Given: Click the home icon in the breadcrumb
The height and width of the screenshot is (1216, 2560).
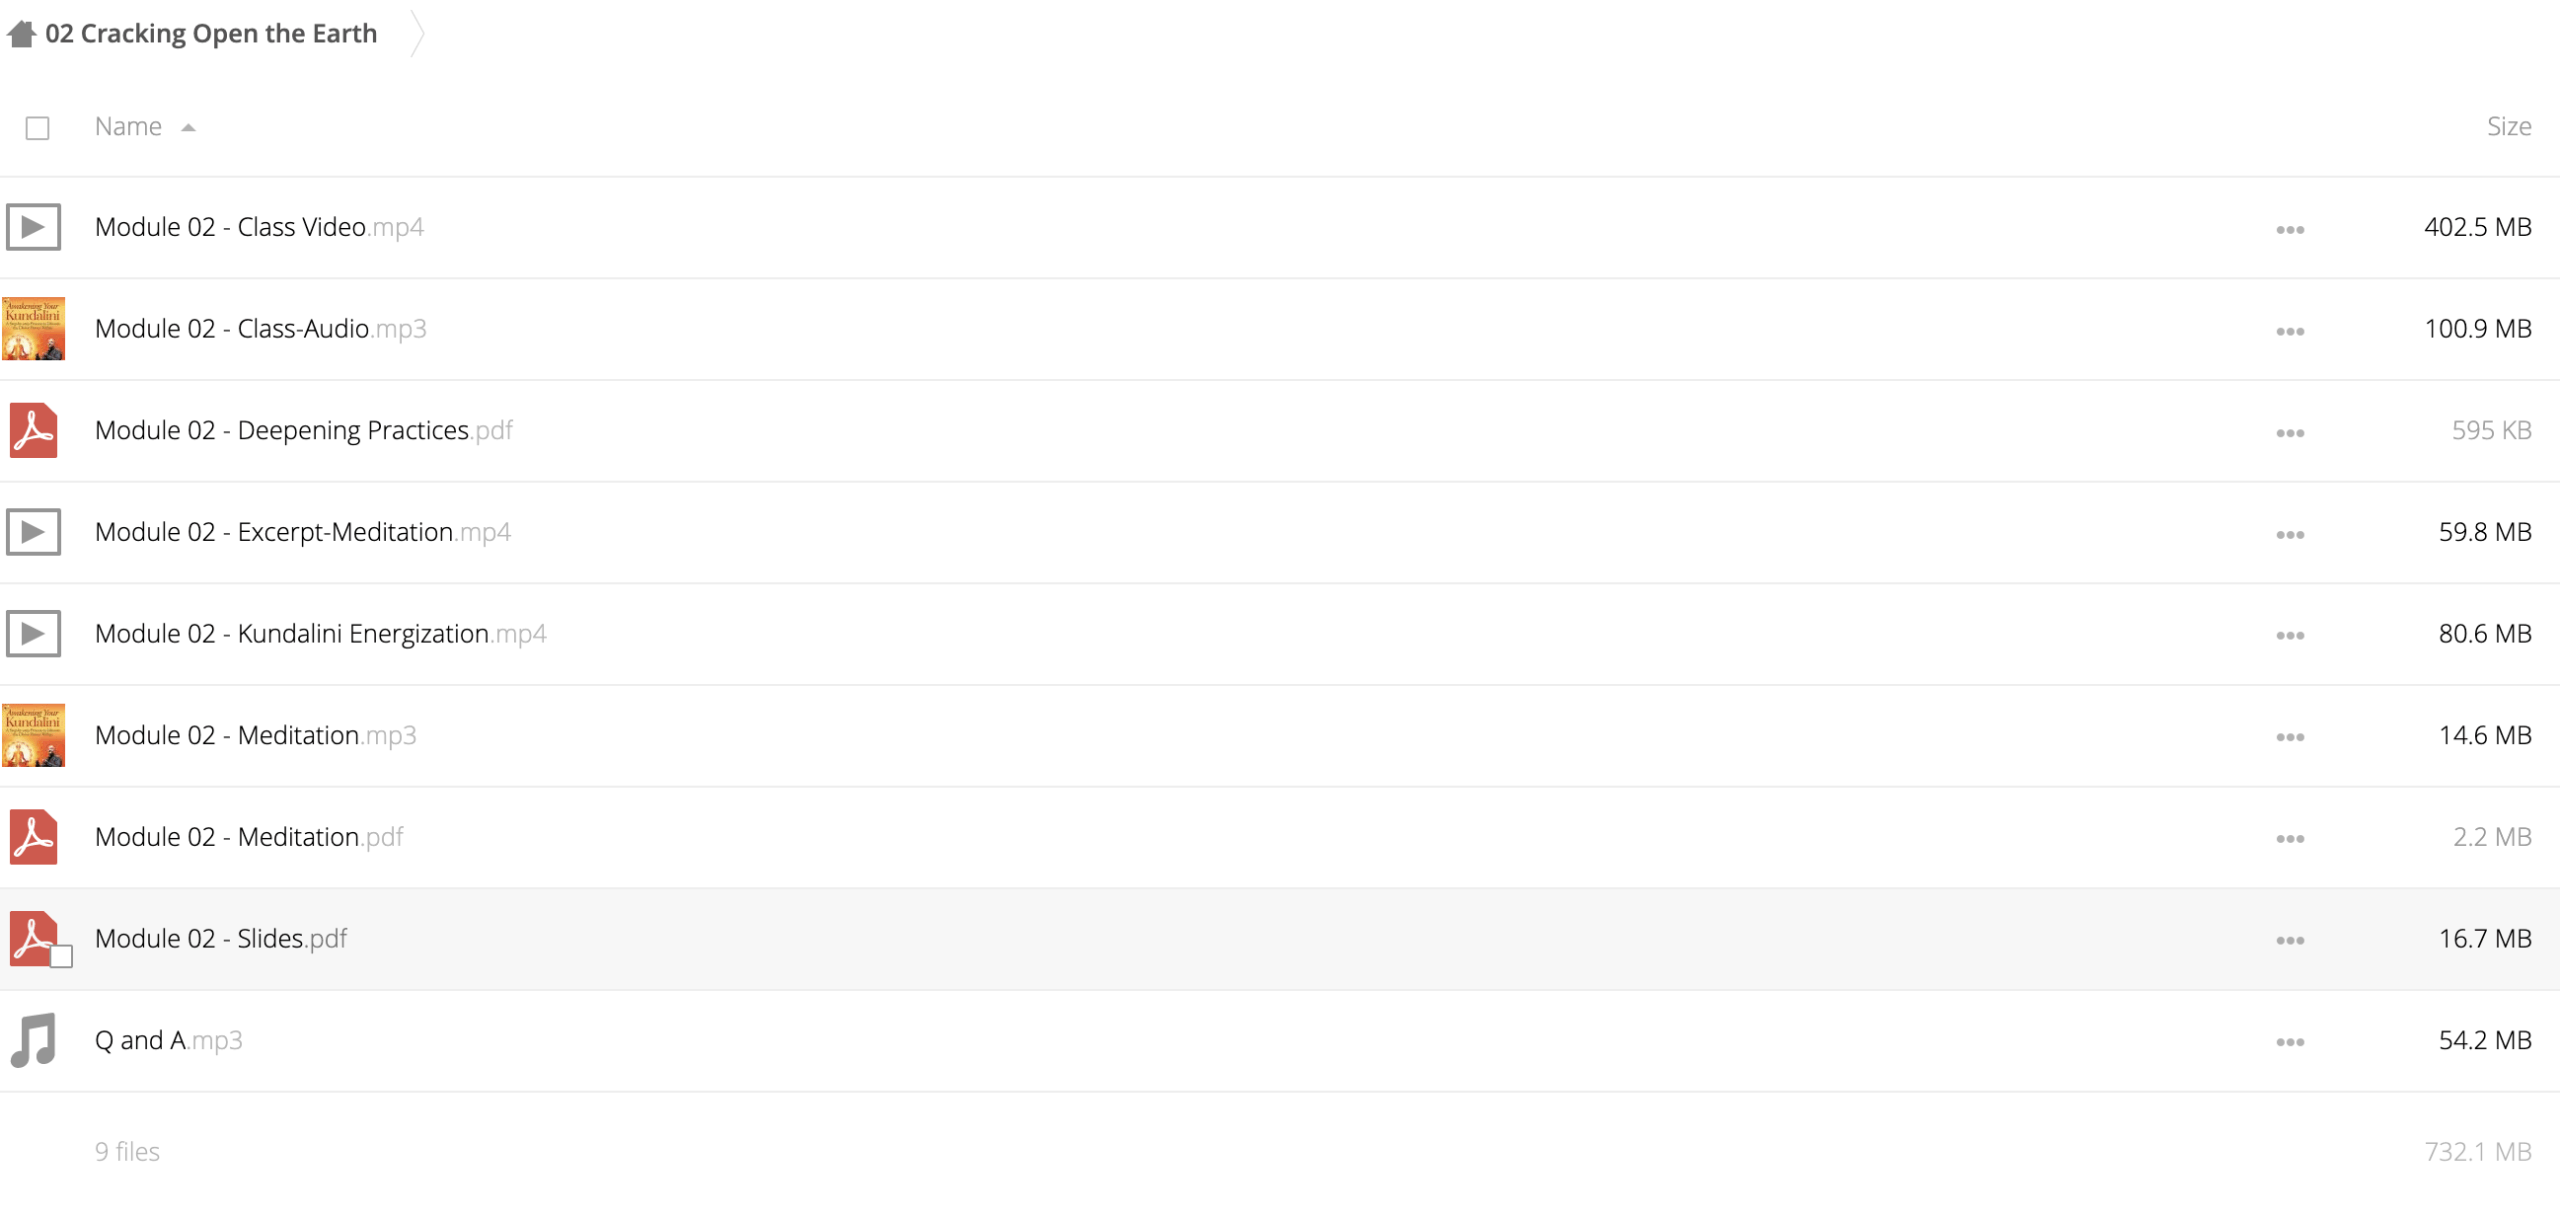Looking at the screenshot, I should click(x=21, y=34).
